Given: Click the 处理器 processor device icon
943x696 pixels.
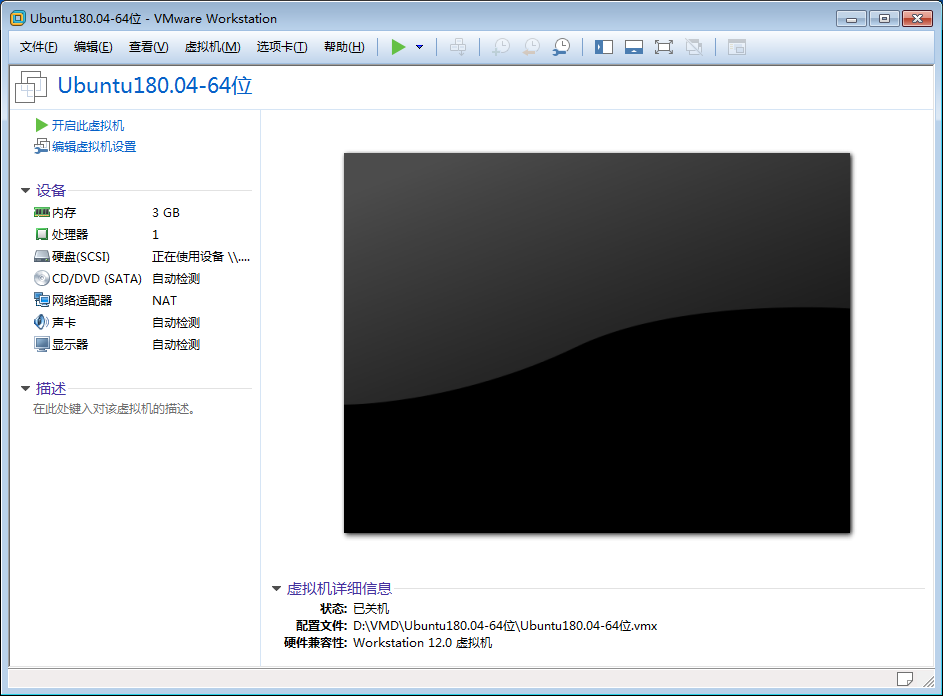Looking at the screenshot, I should (x=41, y=234).
